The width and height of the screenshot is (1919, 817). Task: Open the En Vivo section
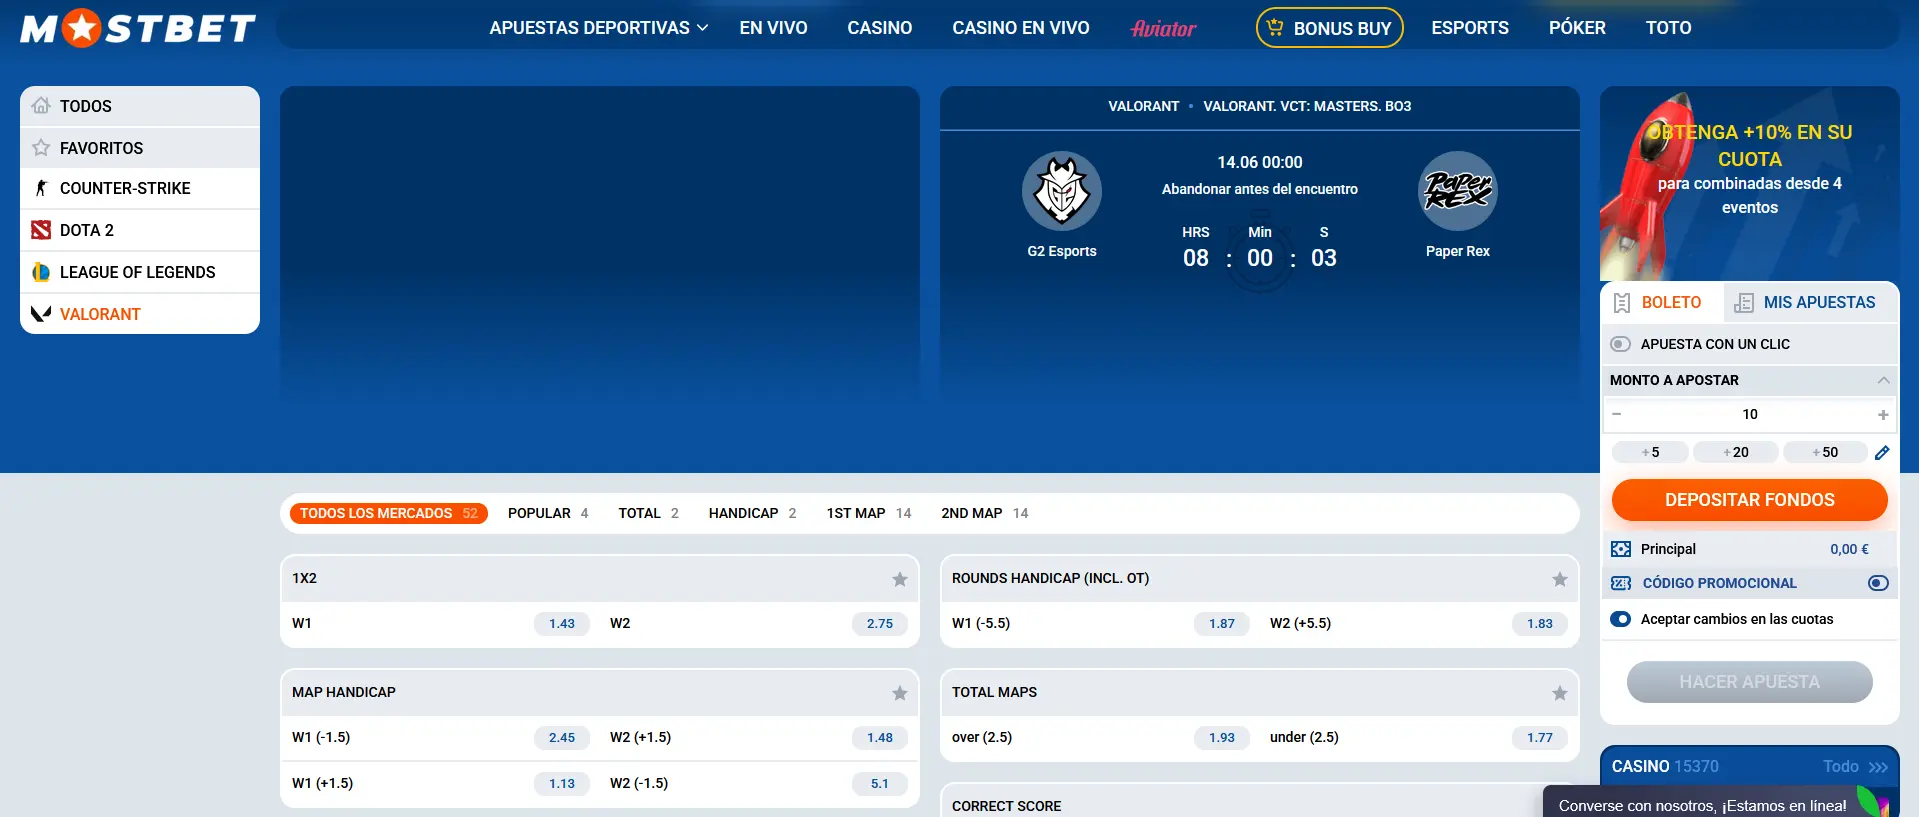point(773,28)
